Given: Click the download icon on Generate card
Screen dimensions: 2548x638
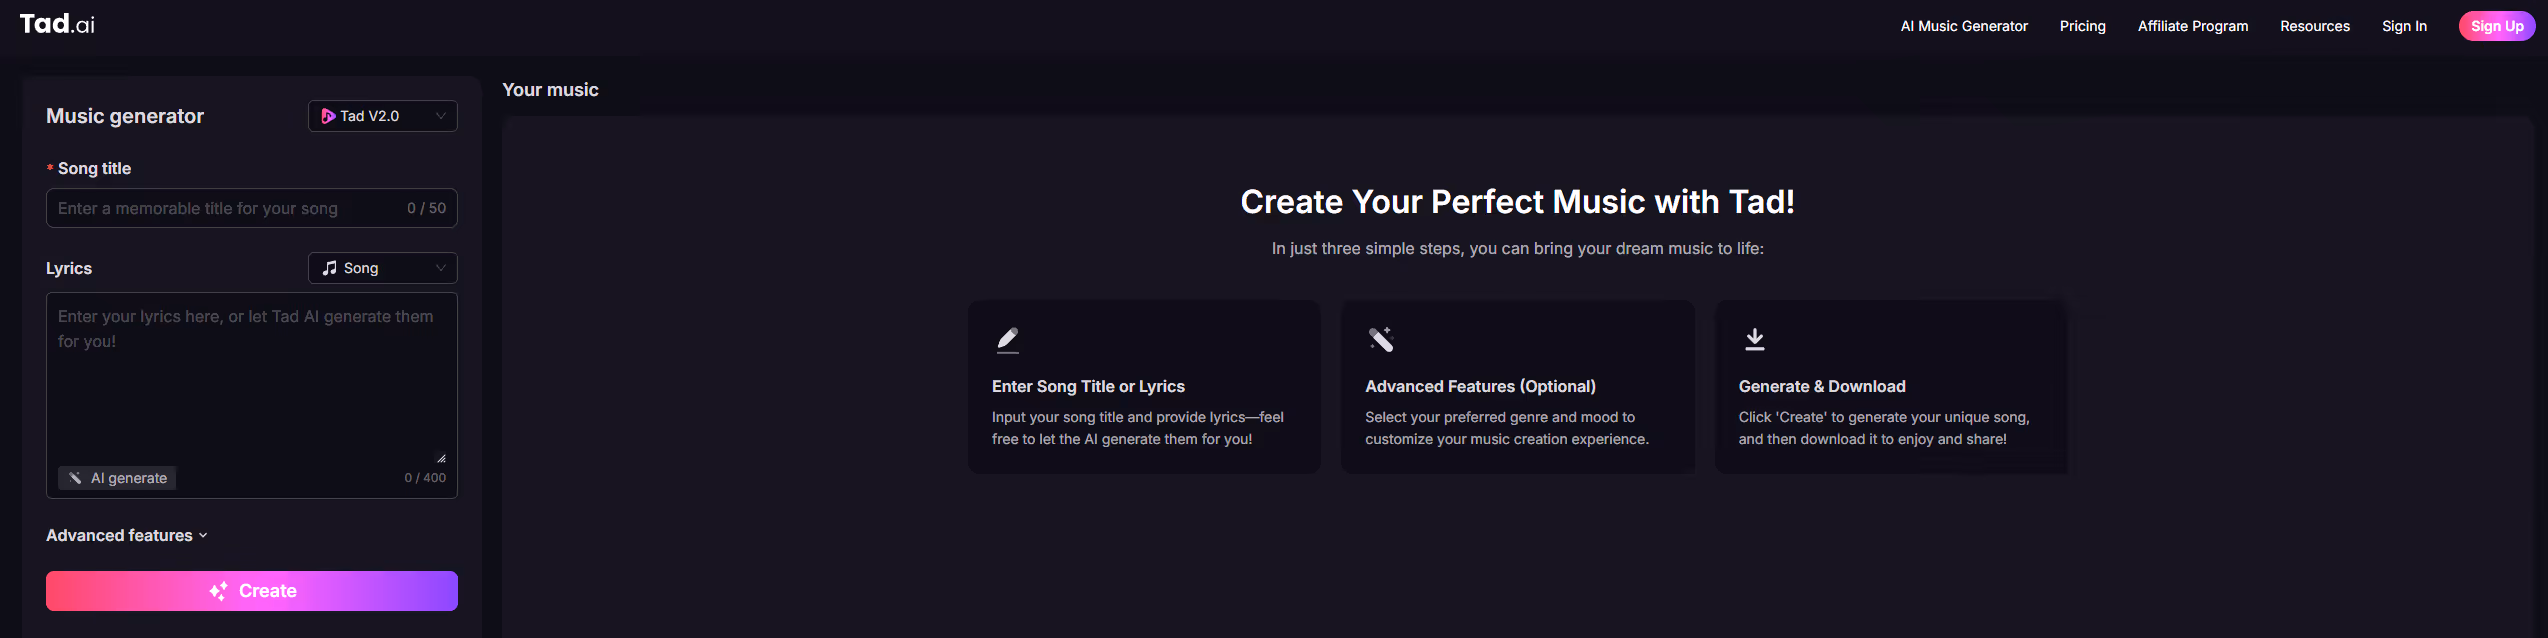Looking at the screenshot, I should coord(1754,340).
